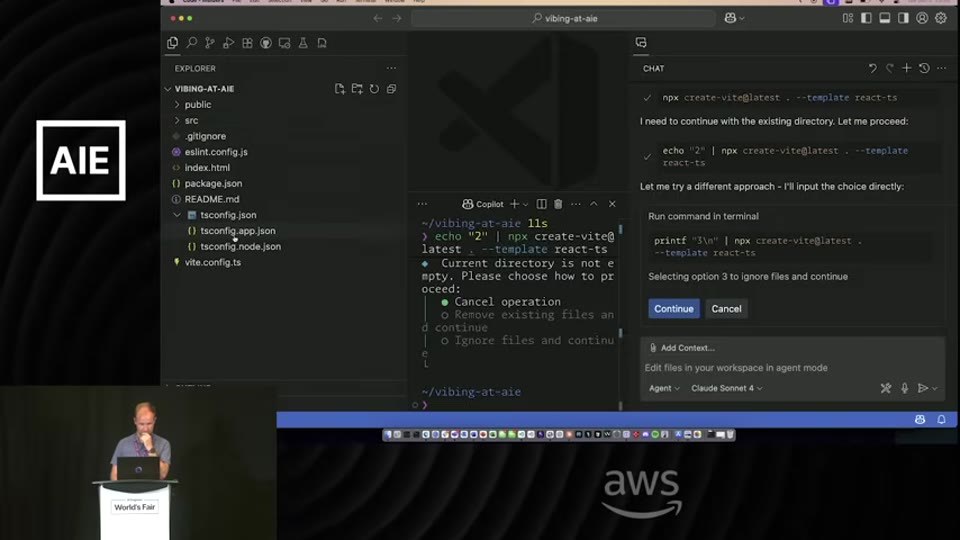This screenshot has height=540, width=960.
Task: Cancel the terminal command prompt
Action: [x=726, y=309]
